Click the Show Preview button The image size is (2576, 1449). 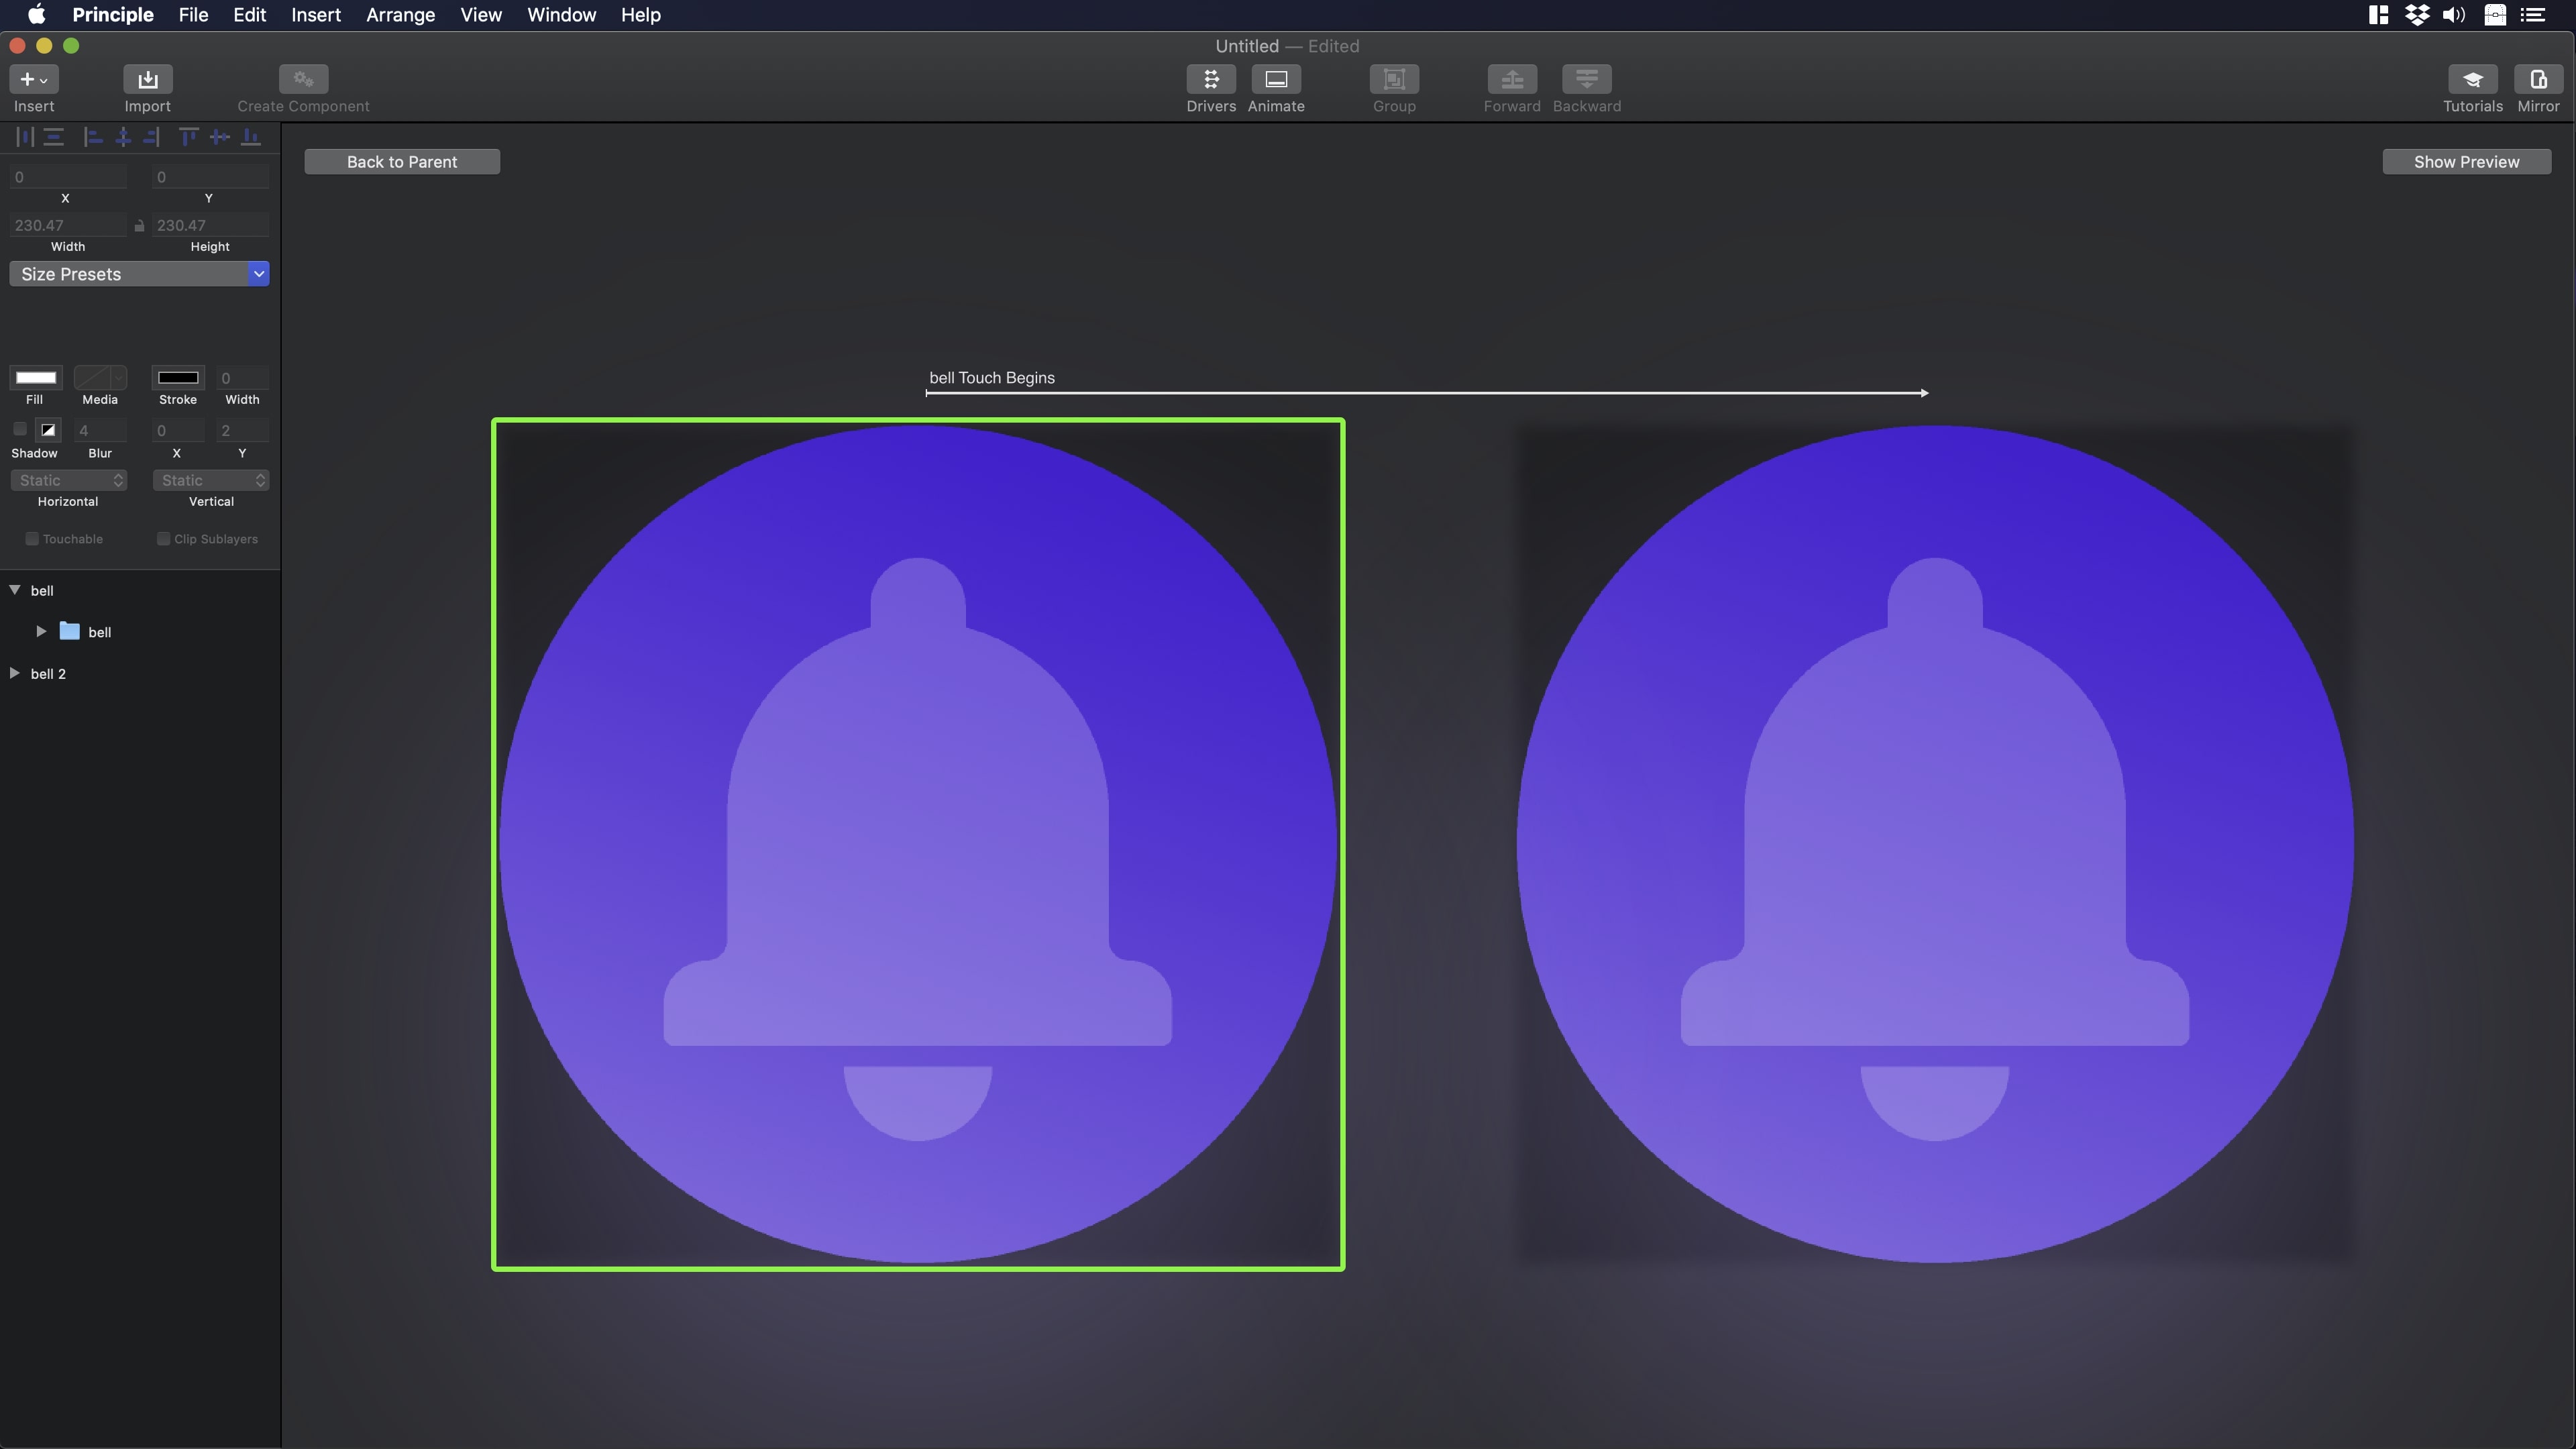coord(2466,162)
